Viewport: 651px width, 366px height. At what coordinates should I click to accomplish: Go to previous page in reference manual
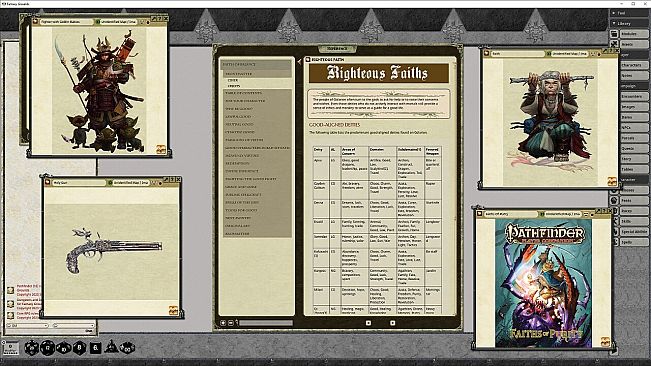click(368, 323)
